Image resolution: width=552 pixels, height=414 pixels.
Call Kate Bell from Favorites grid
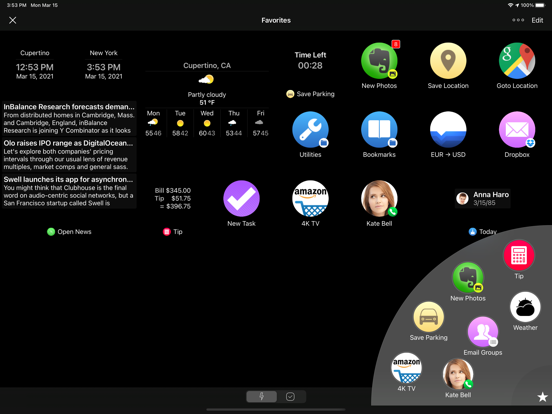tap(379, 199)
